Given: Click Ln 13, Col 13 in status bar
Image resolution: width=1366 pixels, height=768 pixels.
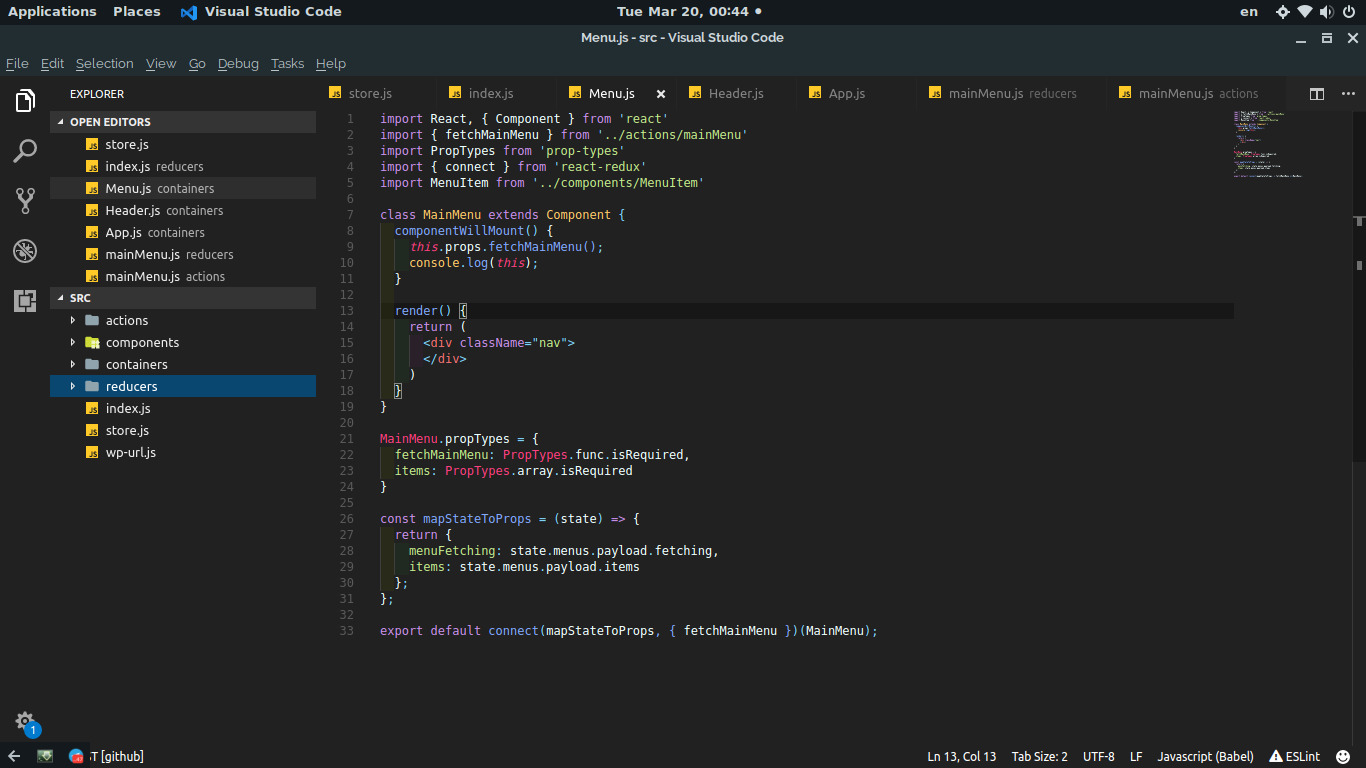Looking at the screenshot, I should [962, 757].
